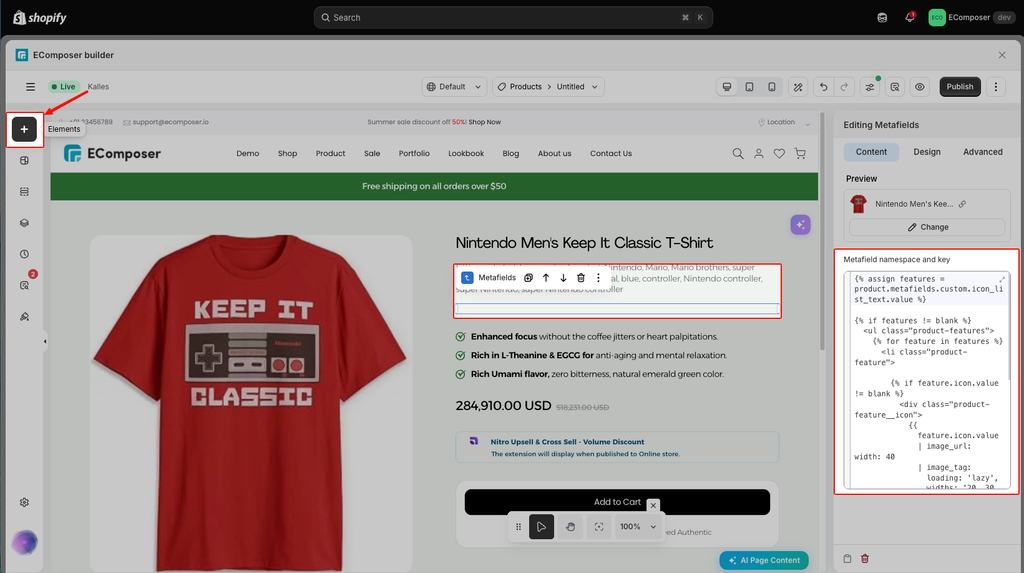This screenshot has height=573, width=1024.
Task: Open Metafields element more options
Action: pyautogui.click(x=598, y=278)
